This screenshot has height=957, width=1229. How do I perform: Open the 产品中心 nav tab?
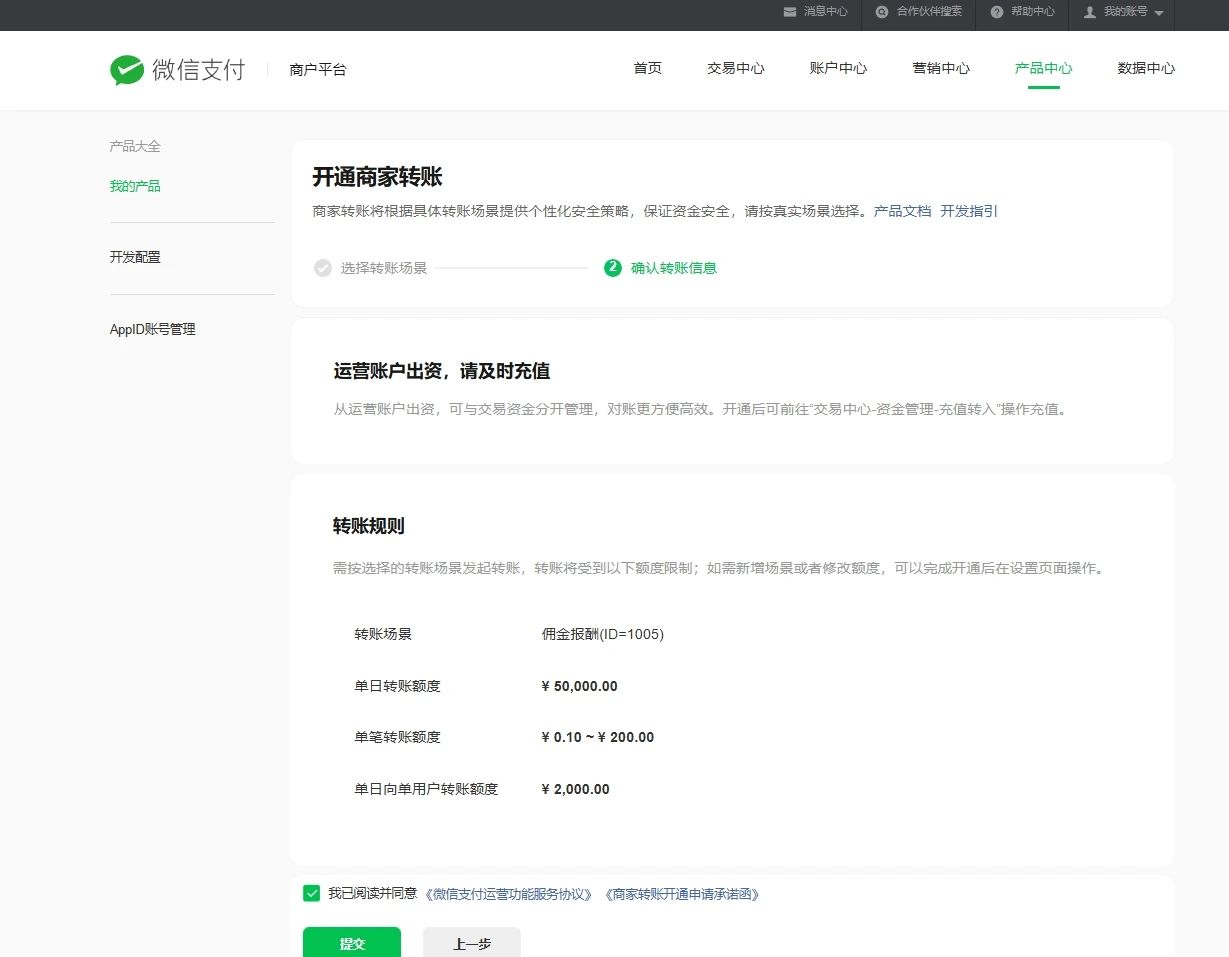[x=1043, y=69]
